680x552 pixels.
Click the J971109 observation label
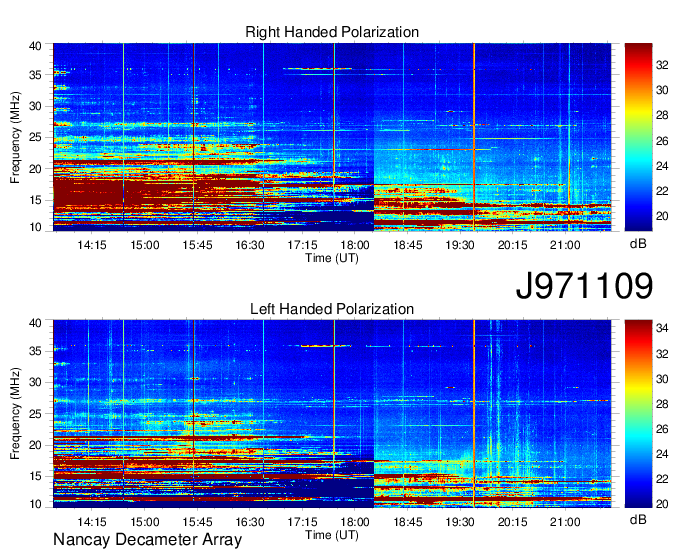click(x=584, y=285)
